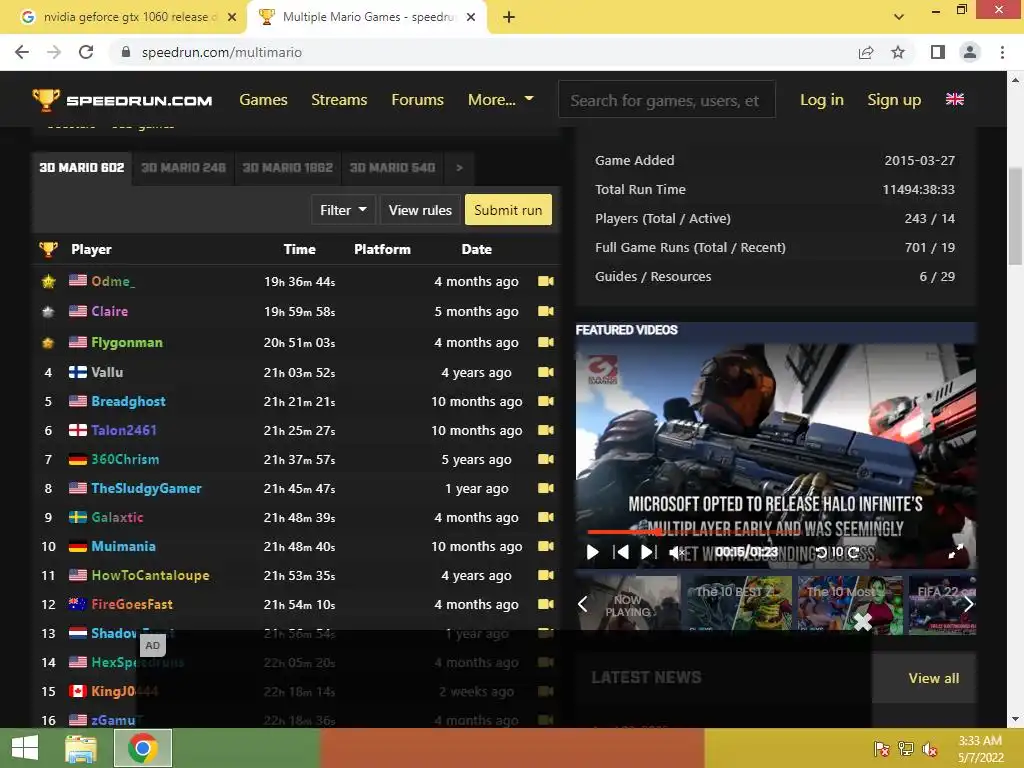Open Chrome three-dot menu
This screenshot has width=1024, height=768.
(x=1002, y=52)
